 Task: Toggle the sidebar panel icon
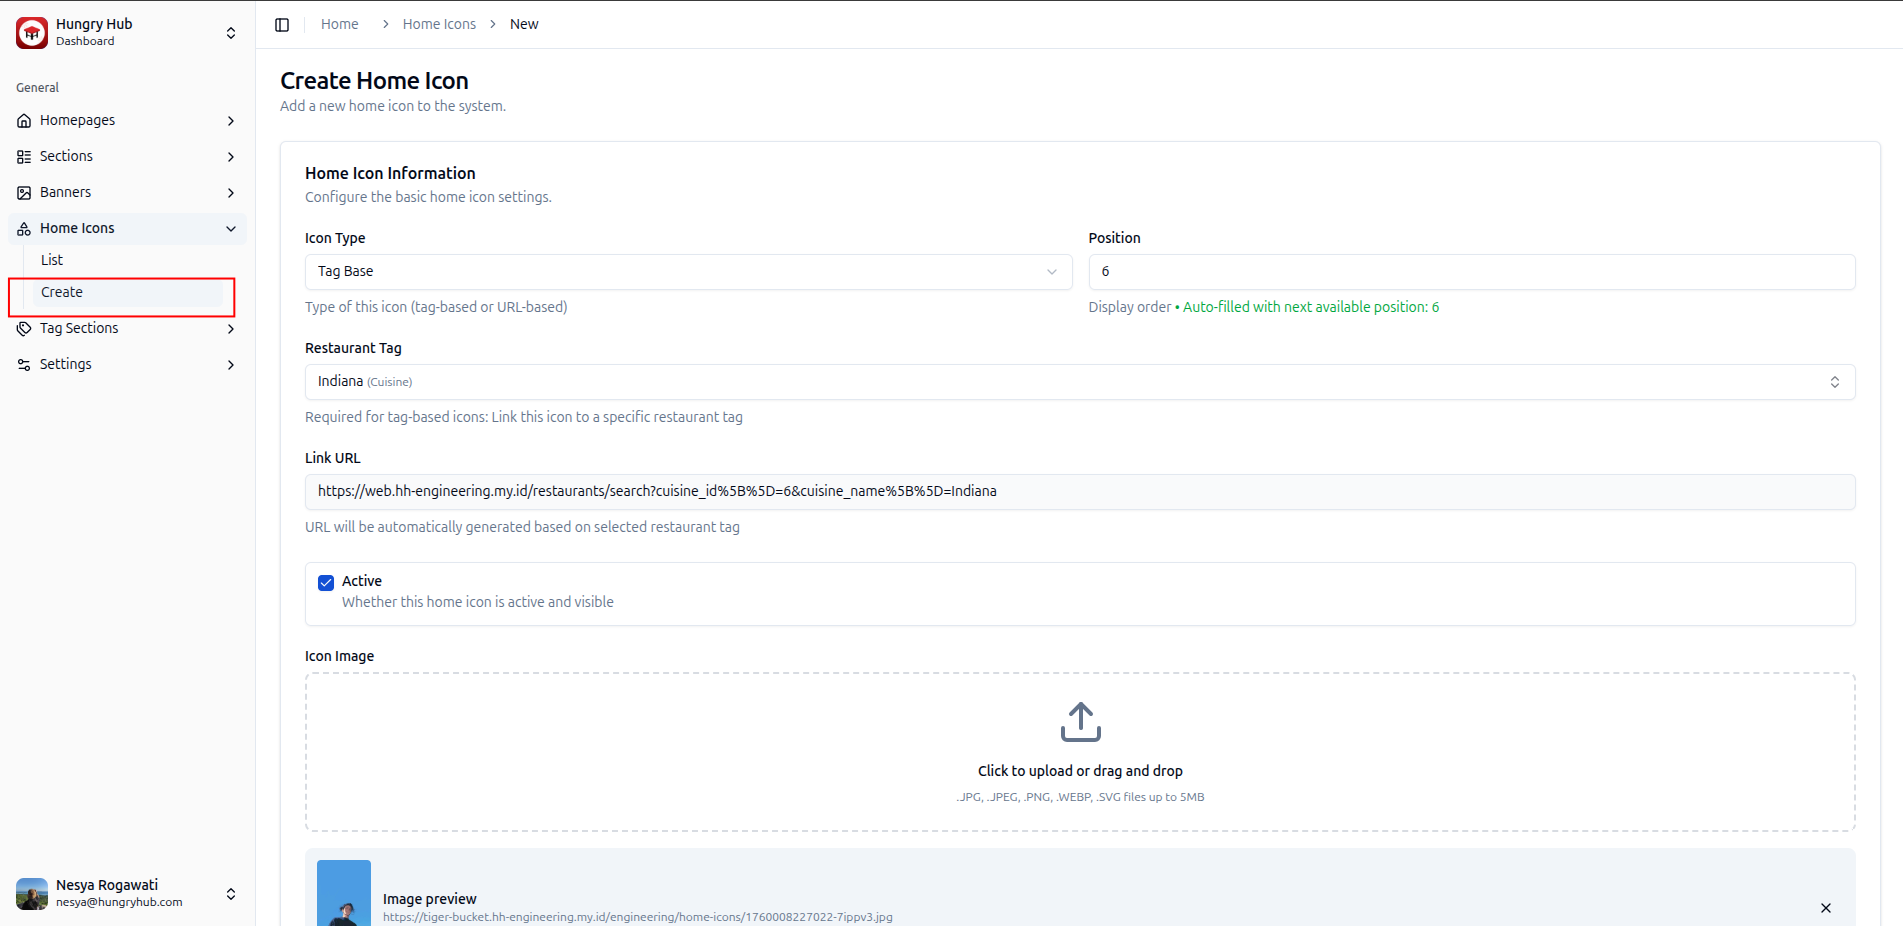282,24
